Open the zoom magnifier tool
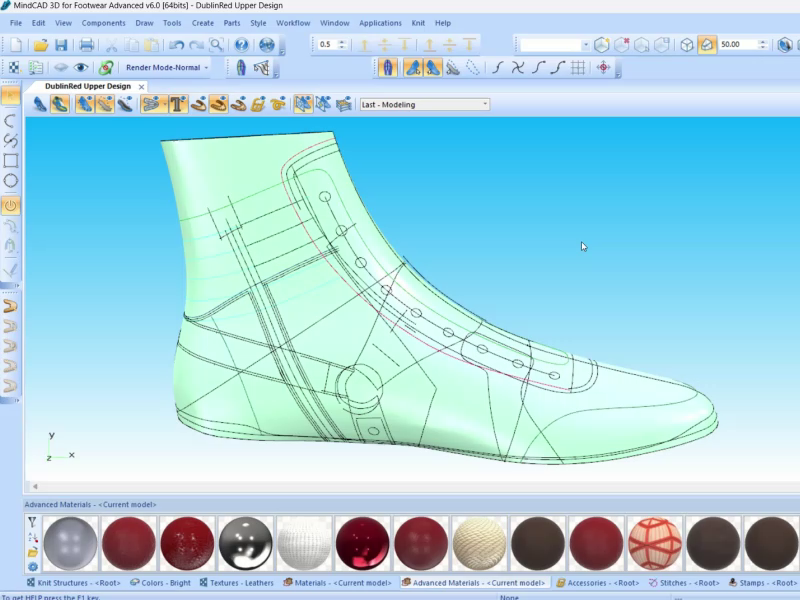 [x=216, y=45]
